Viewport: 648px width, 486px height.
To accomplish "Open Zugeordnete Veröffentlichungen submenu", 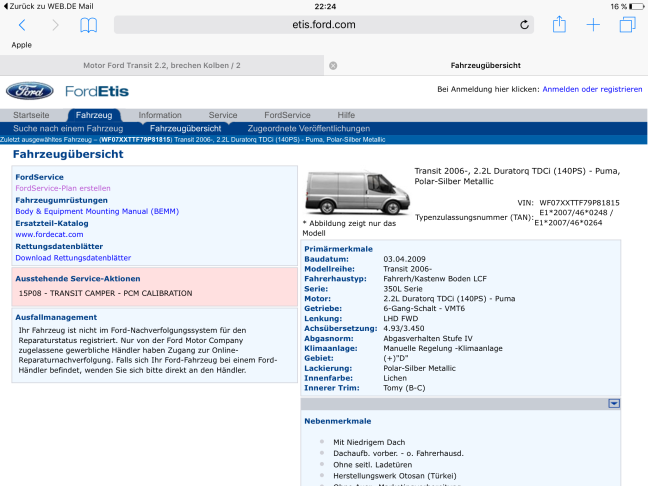I will 308,128.
